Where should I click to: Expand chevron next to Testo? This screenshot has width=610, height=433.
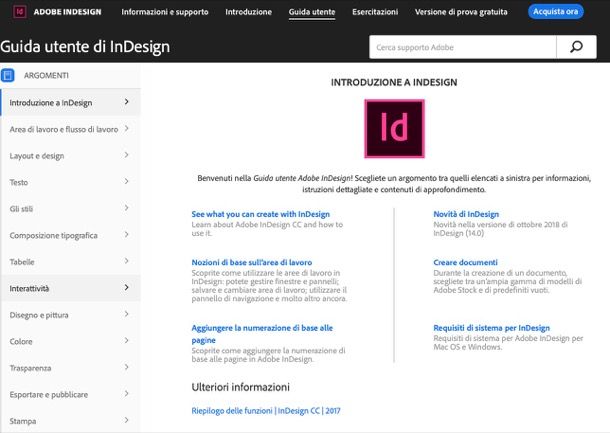pos(126,181)
